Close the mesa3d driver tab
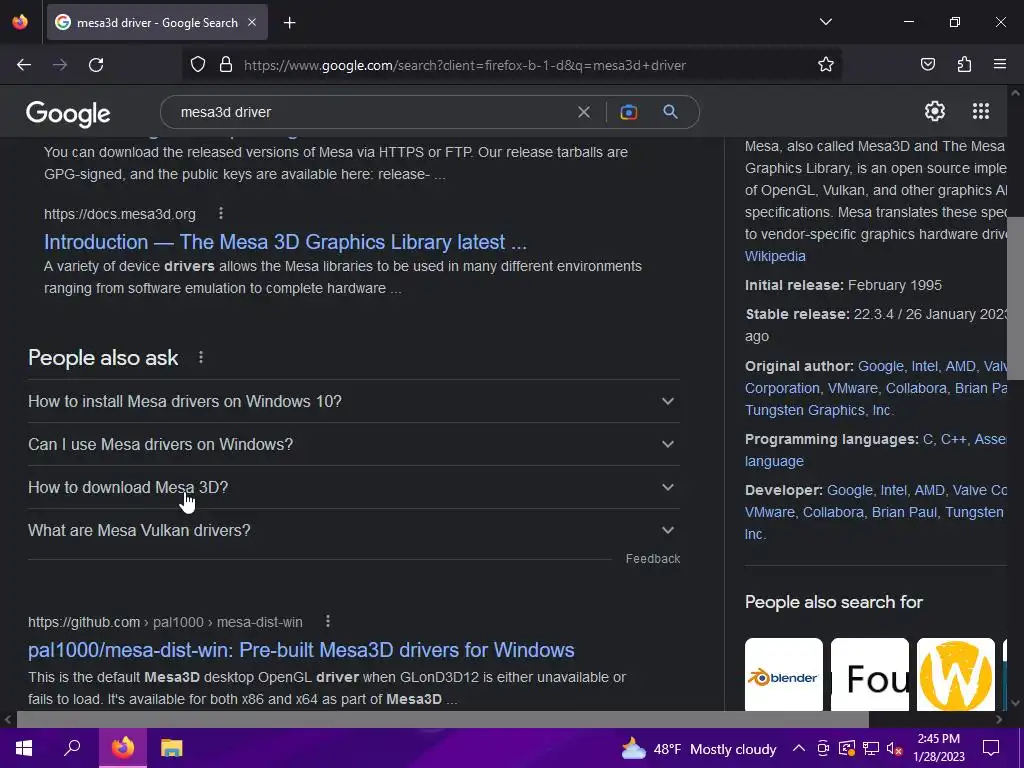The height and width of the screenshot is (768, 1024). 252,22
